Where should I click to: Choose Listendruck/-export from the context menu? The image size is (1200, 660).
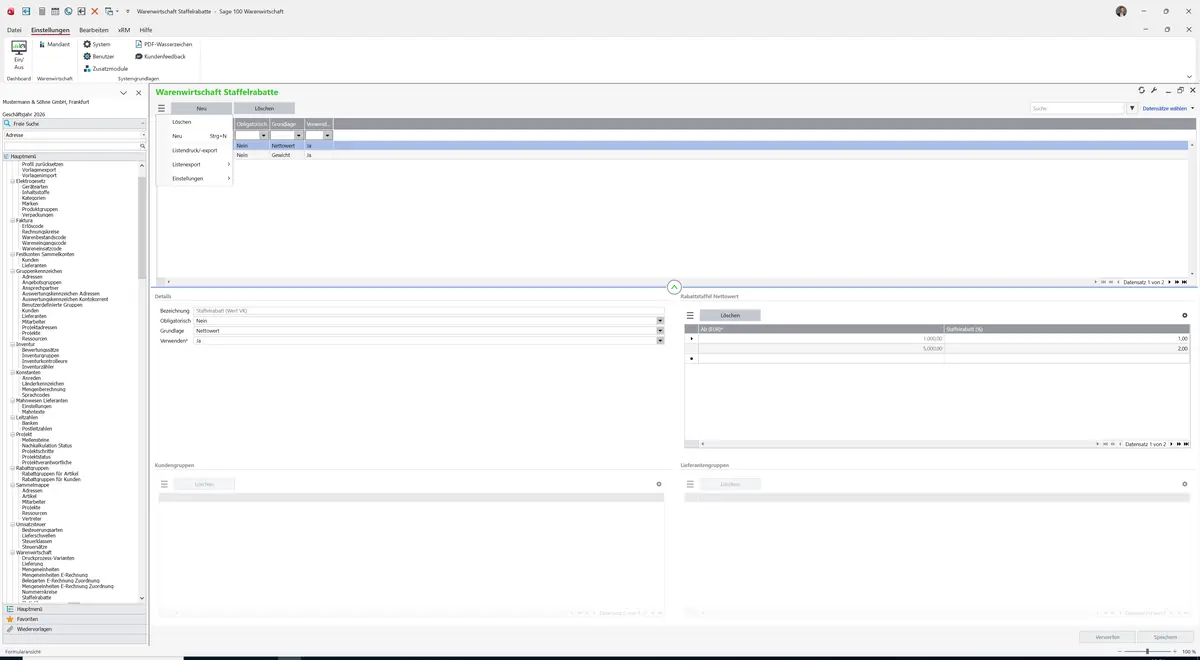coord(195,150)
